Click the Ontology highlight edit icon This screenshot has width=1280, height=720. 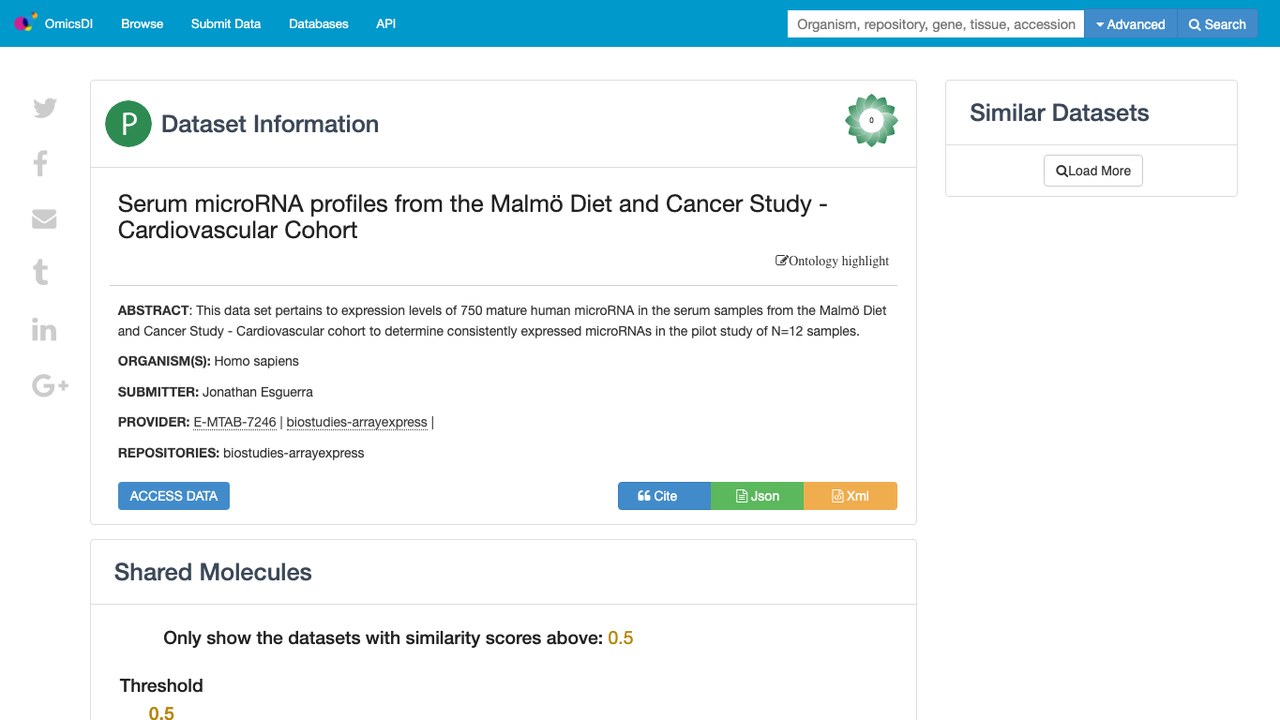[x=782, y=261]
